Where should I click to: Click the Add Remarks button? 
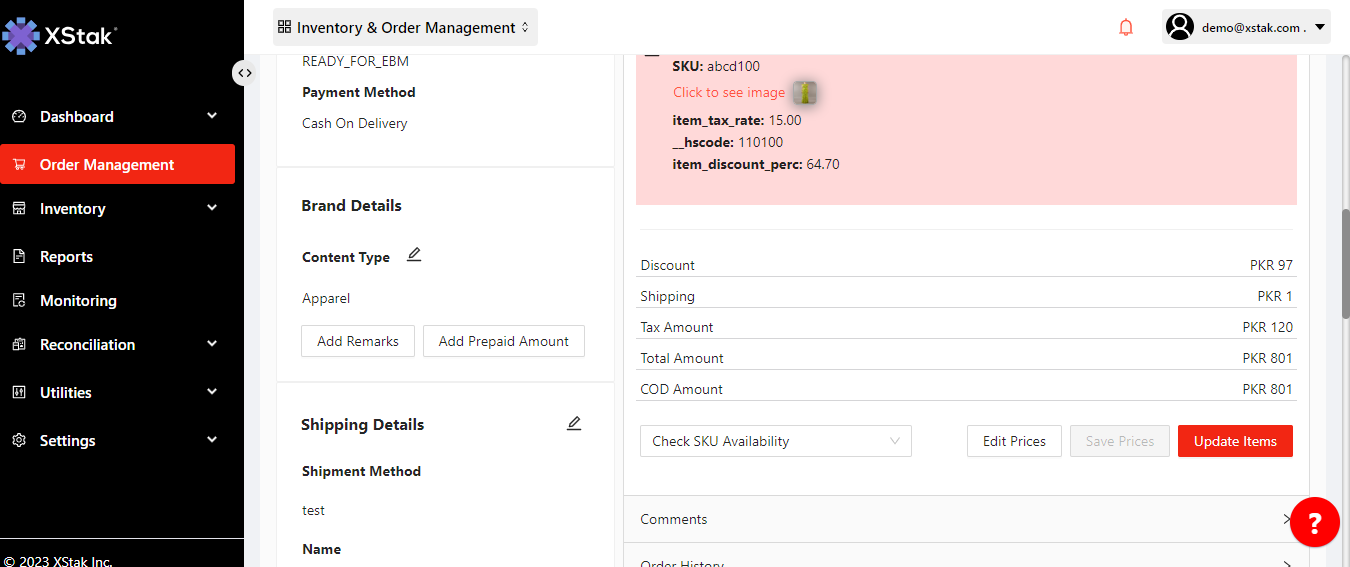point(358,341)
